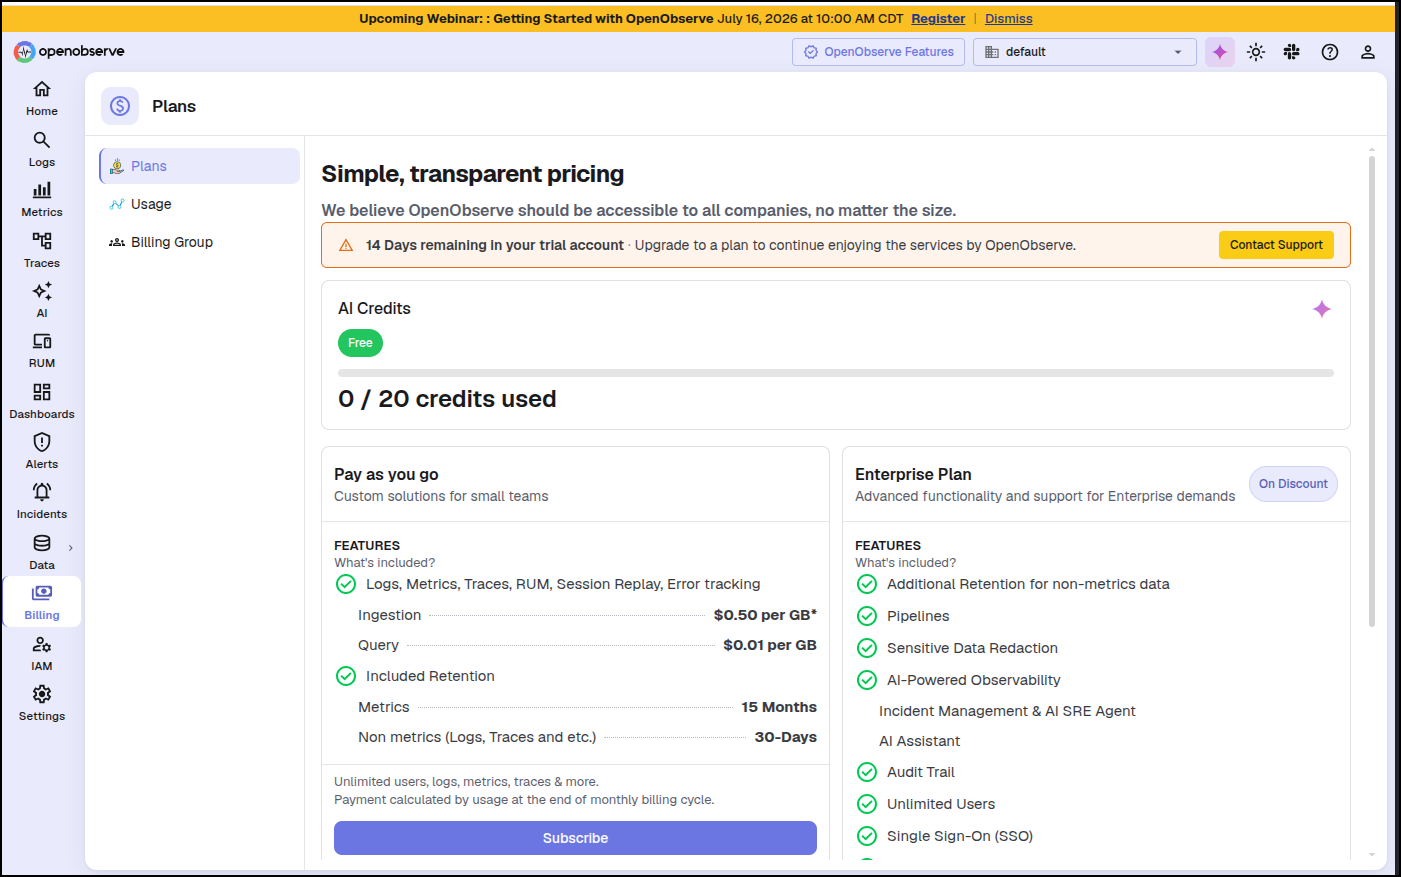Go to the Metrics section

pyautogui.click(x=42, y=199)
